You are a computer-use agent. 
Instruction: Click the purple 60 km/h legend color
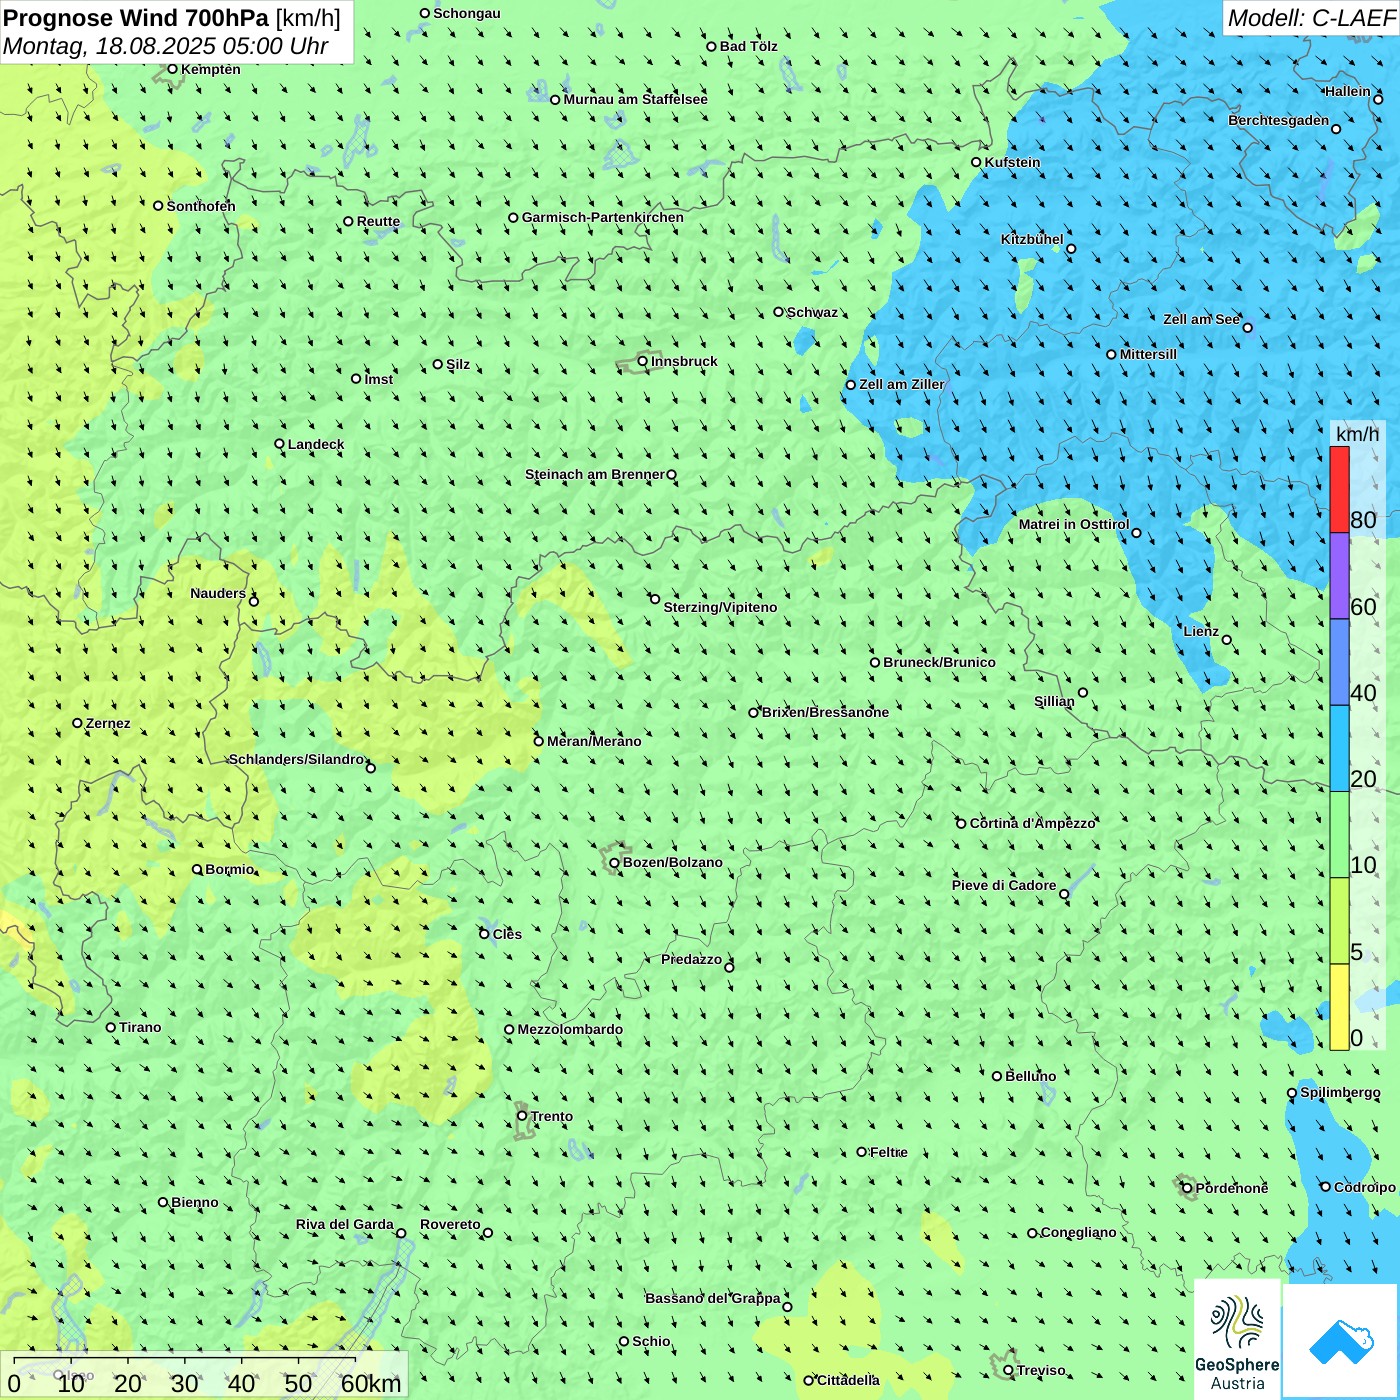(x=1339, y=576)
